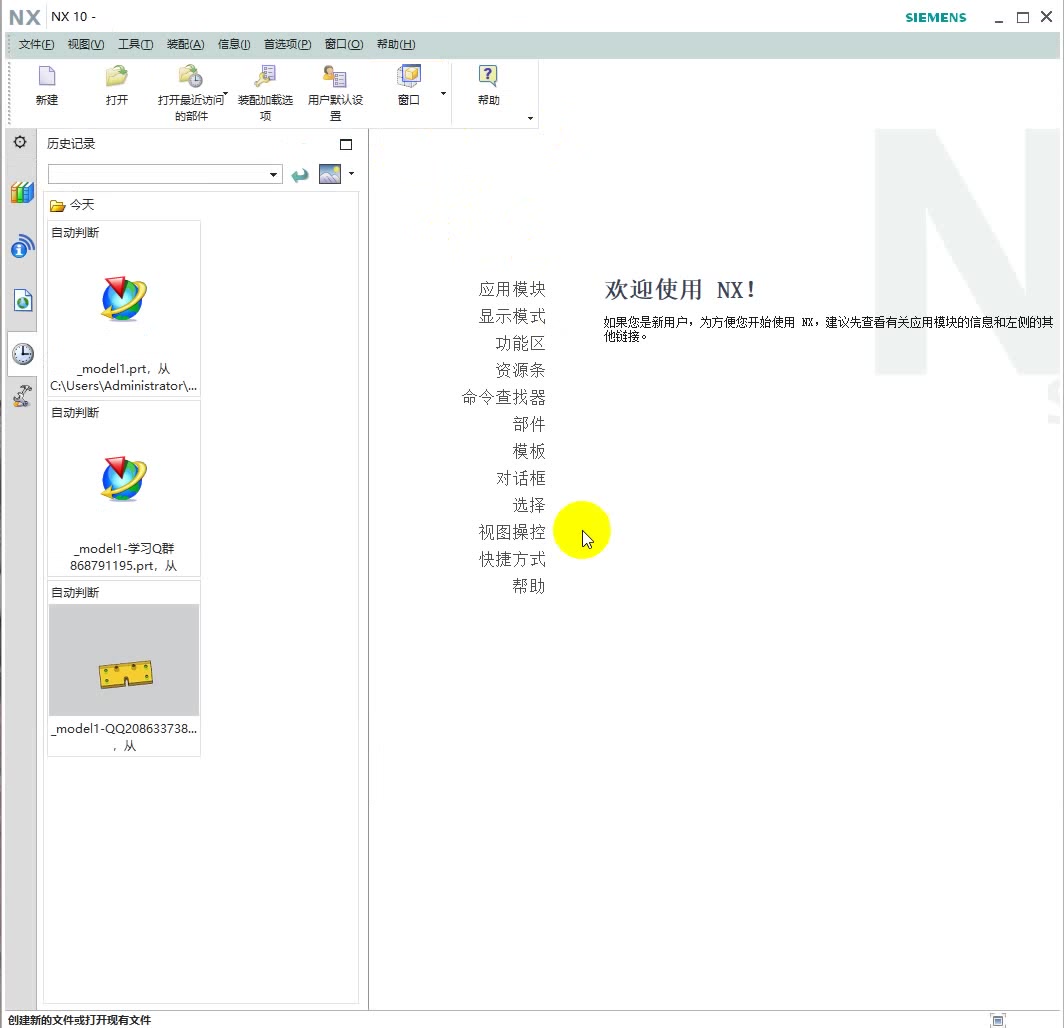Screen dimensions: 1064x1028
Task: Click the blue Internet info icon in sidebar
Action: coord(21,248)
